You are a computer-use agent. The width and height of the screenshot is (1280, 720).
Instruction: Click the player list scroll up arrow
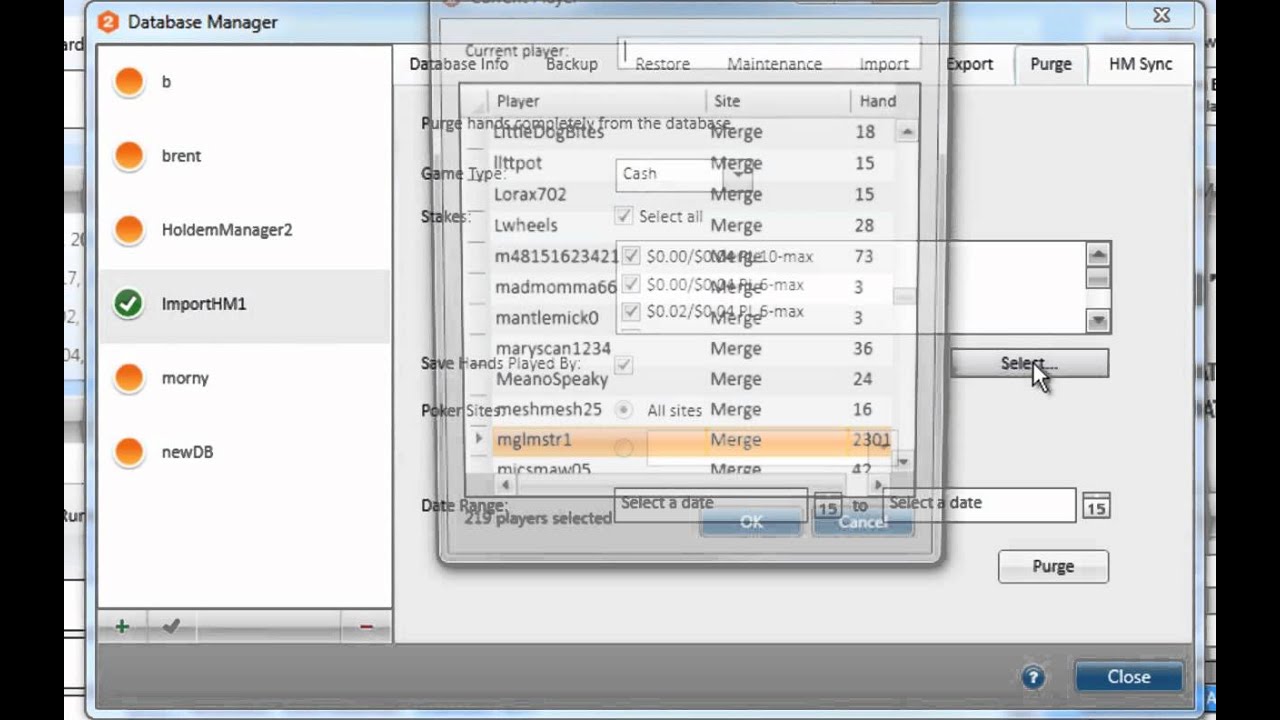(x=906, y=131)
